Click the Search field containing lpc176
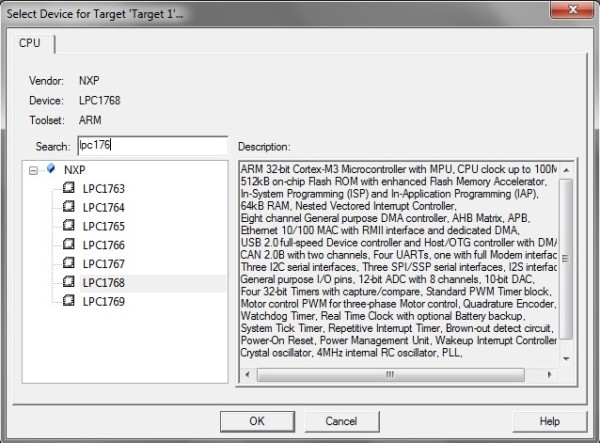600x443 pixels. pos(153,145)
